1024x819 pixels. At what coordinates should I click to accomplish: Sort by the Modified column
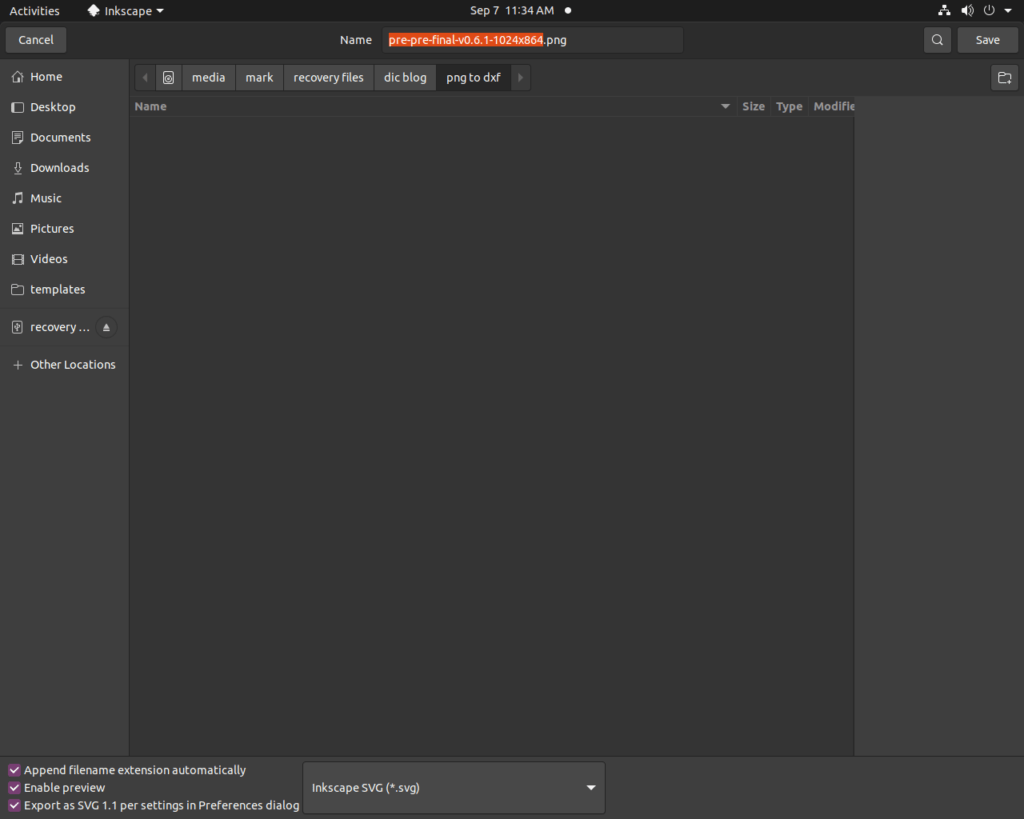click(833, 106)
